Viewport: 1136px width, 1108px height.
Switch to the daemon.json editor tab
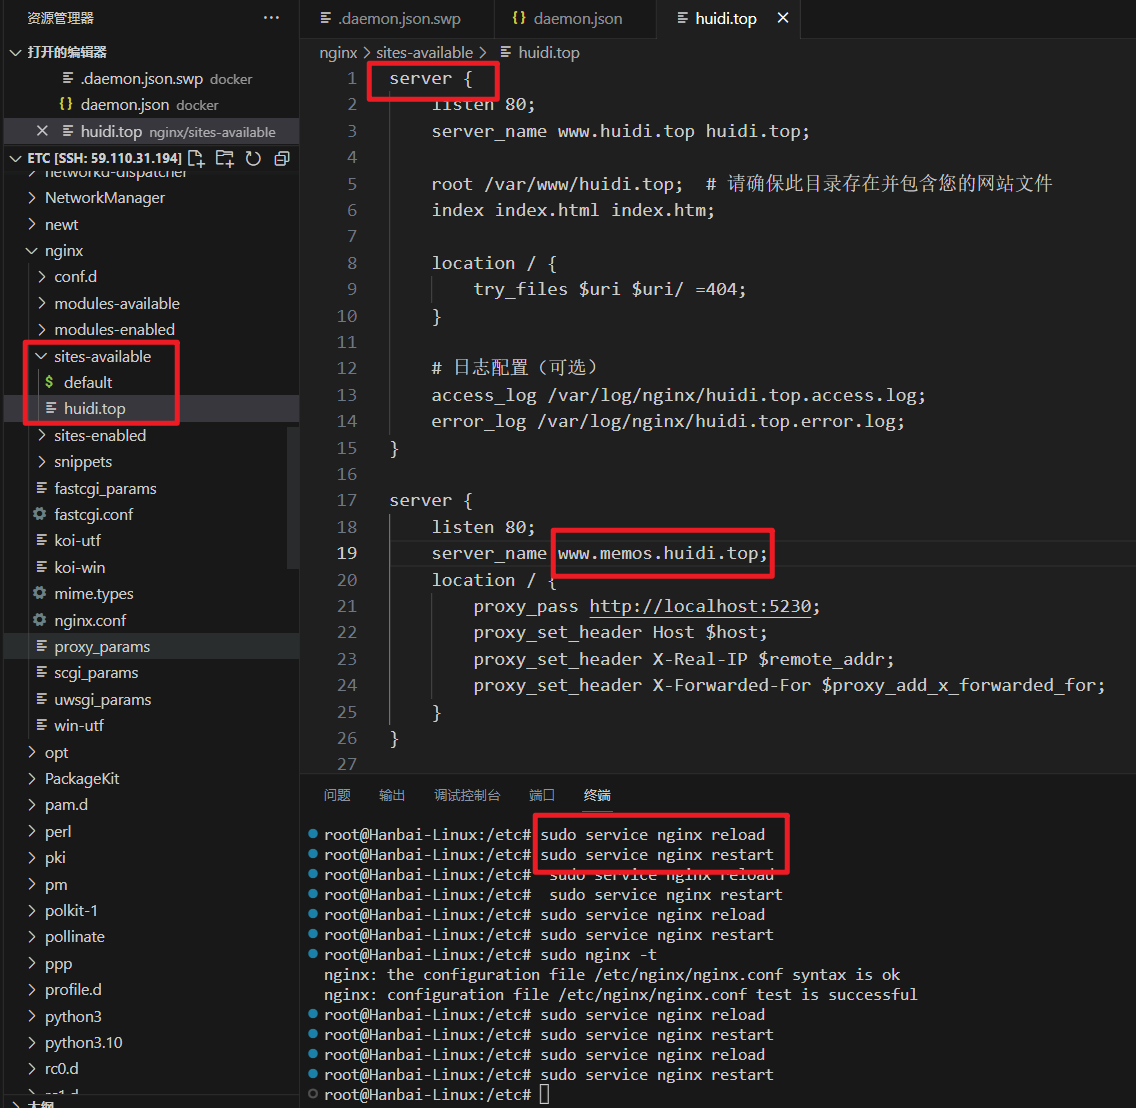pyautogui.click(x=577, y=18)
